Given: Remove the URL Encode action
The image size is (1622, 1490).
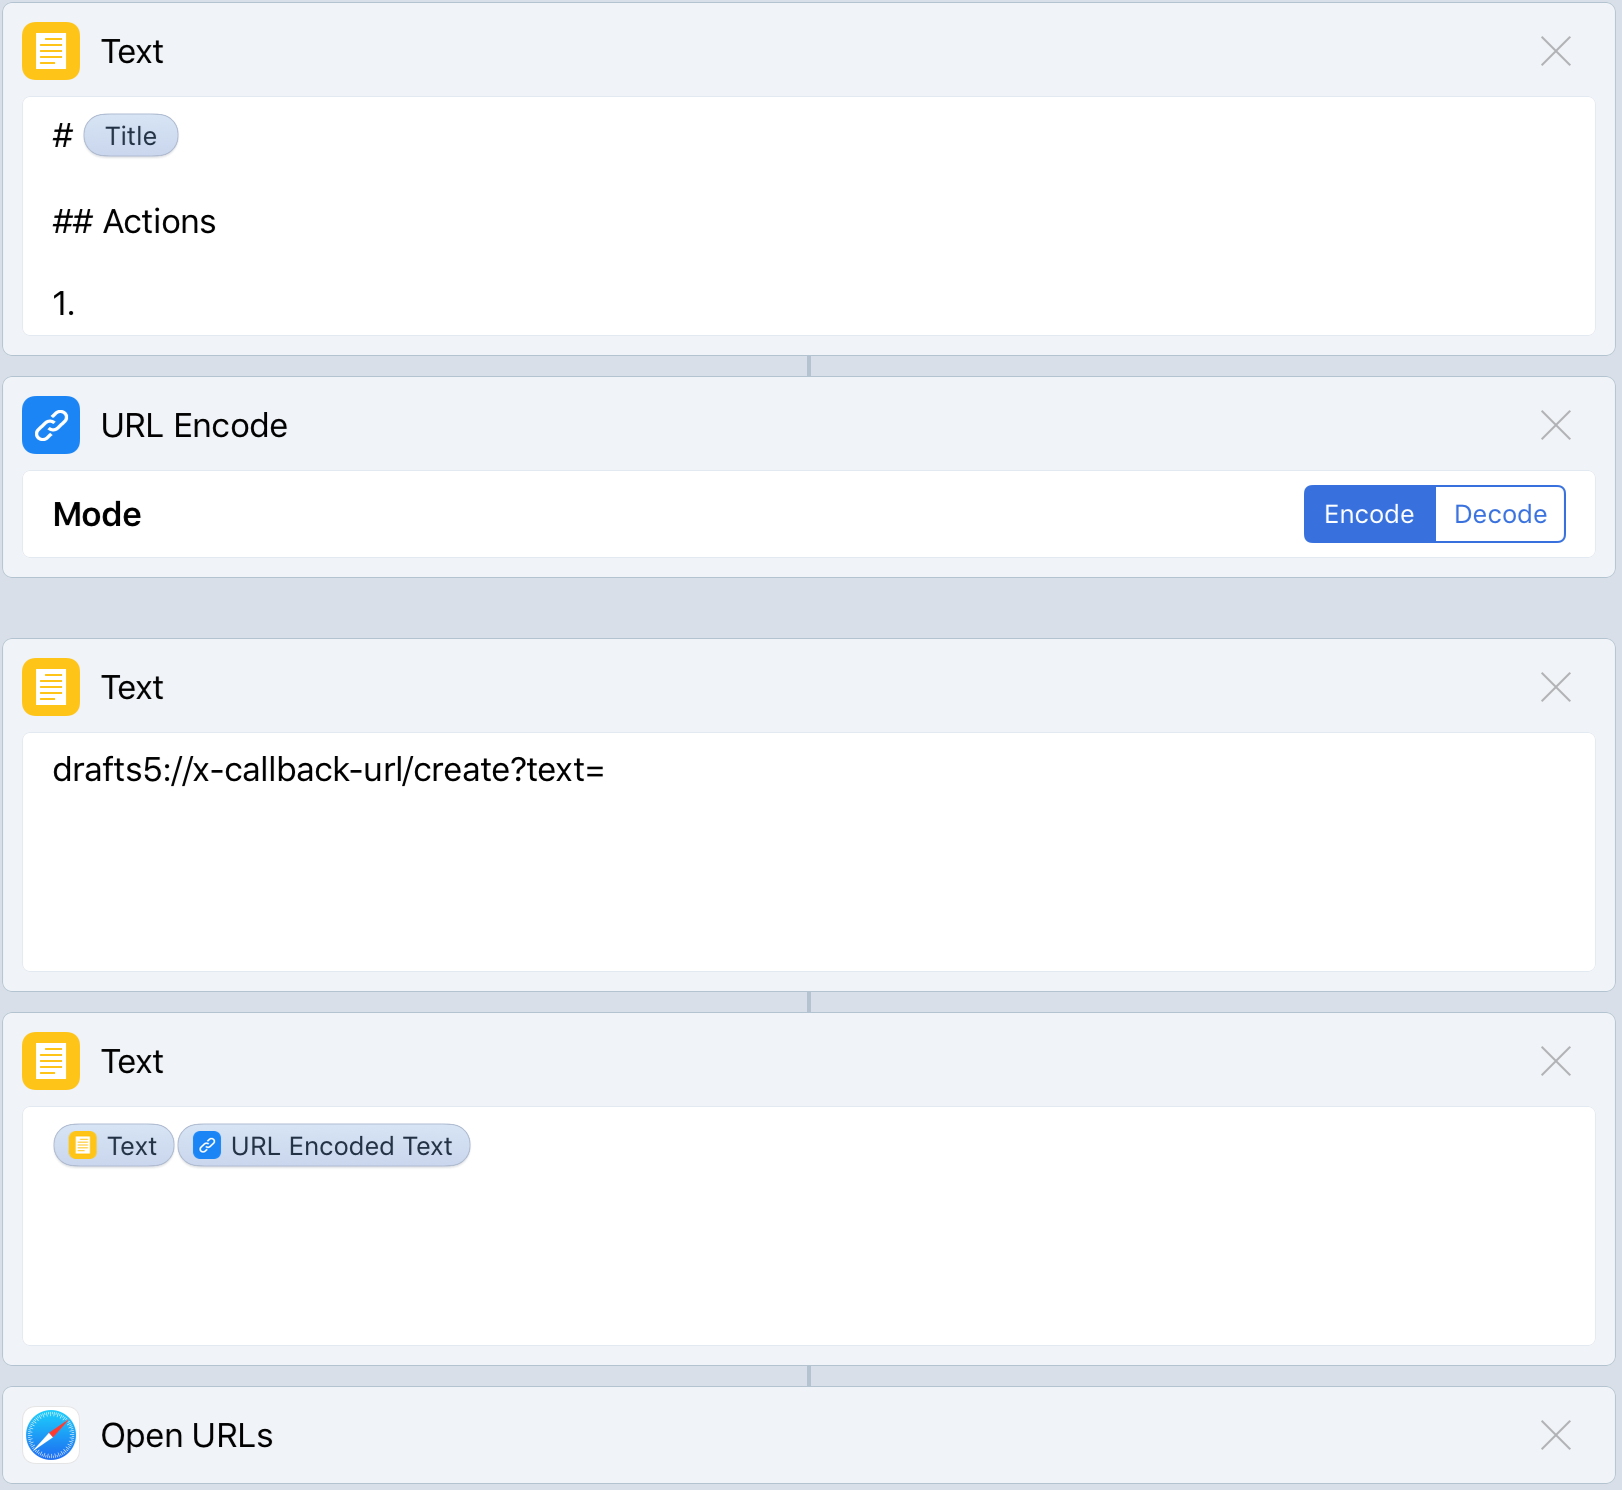Looking at the screenshot, I should [x=1555, y=425].
